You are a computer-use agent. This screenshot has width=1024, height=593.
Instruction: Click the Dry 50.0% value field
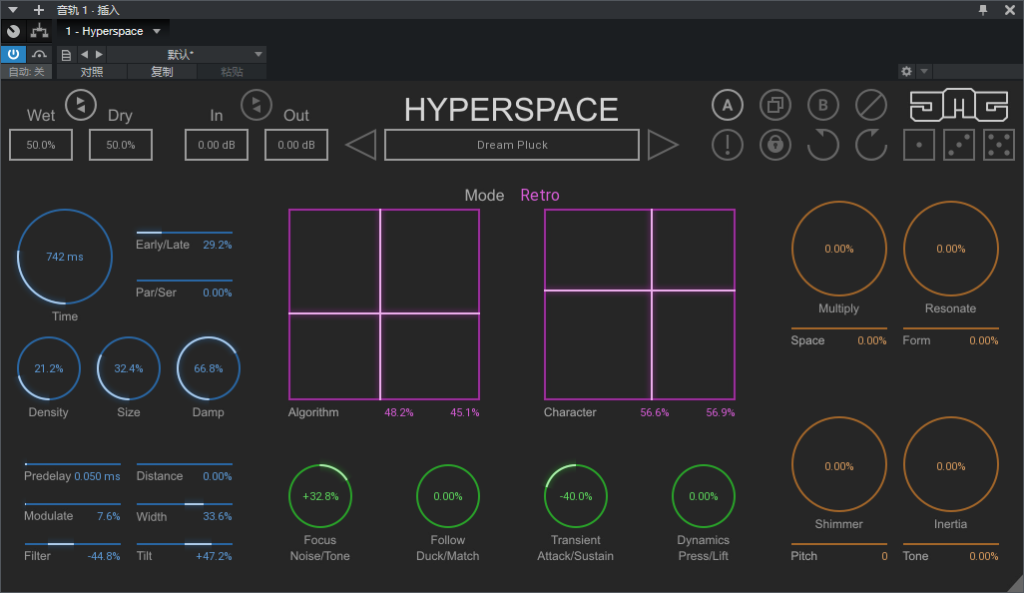tap(121, 145)
